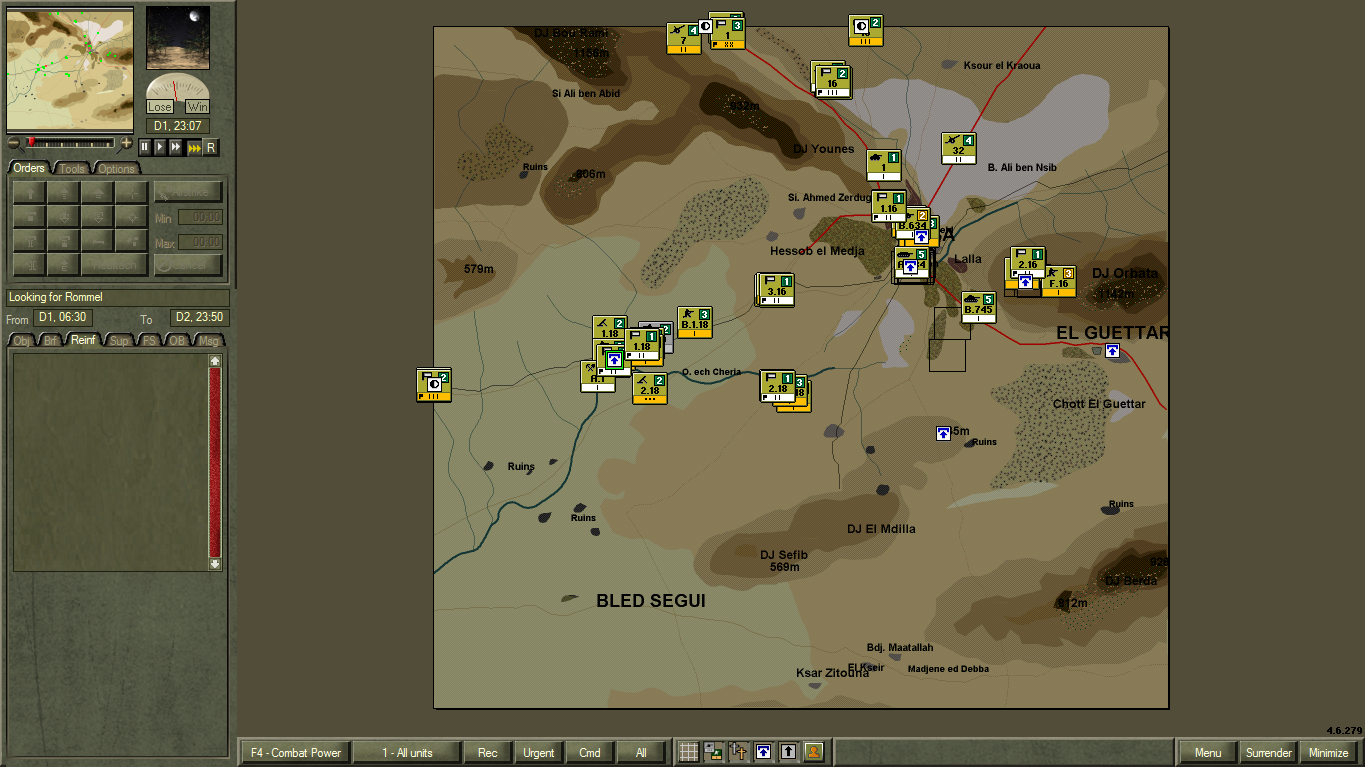Image resolution: width=1369 pixels, height=769 pixels.
Task: Click the Surrender button
Action: pos(1268,752)
